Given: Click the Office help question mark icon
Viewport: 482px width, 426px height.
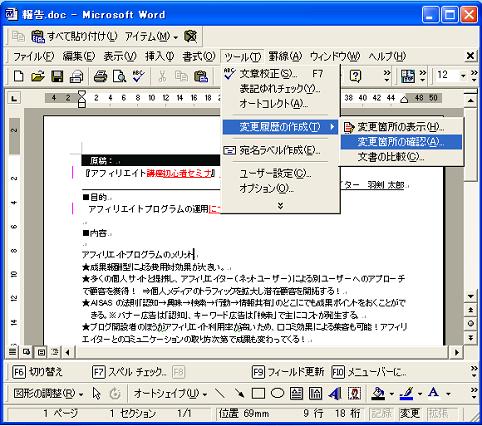Looking at the screenshot, I should point(355,76).
